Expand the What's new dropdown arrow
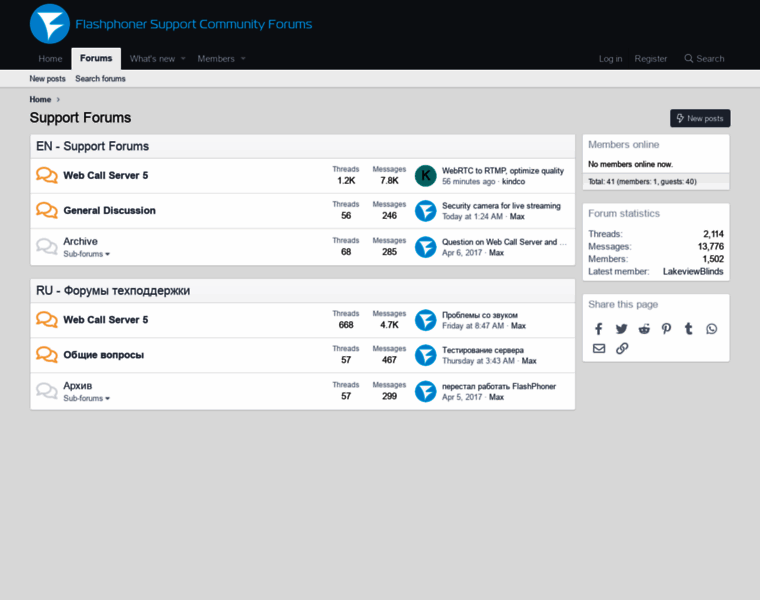760x600 pixels. [183, 59]
